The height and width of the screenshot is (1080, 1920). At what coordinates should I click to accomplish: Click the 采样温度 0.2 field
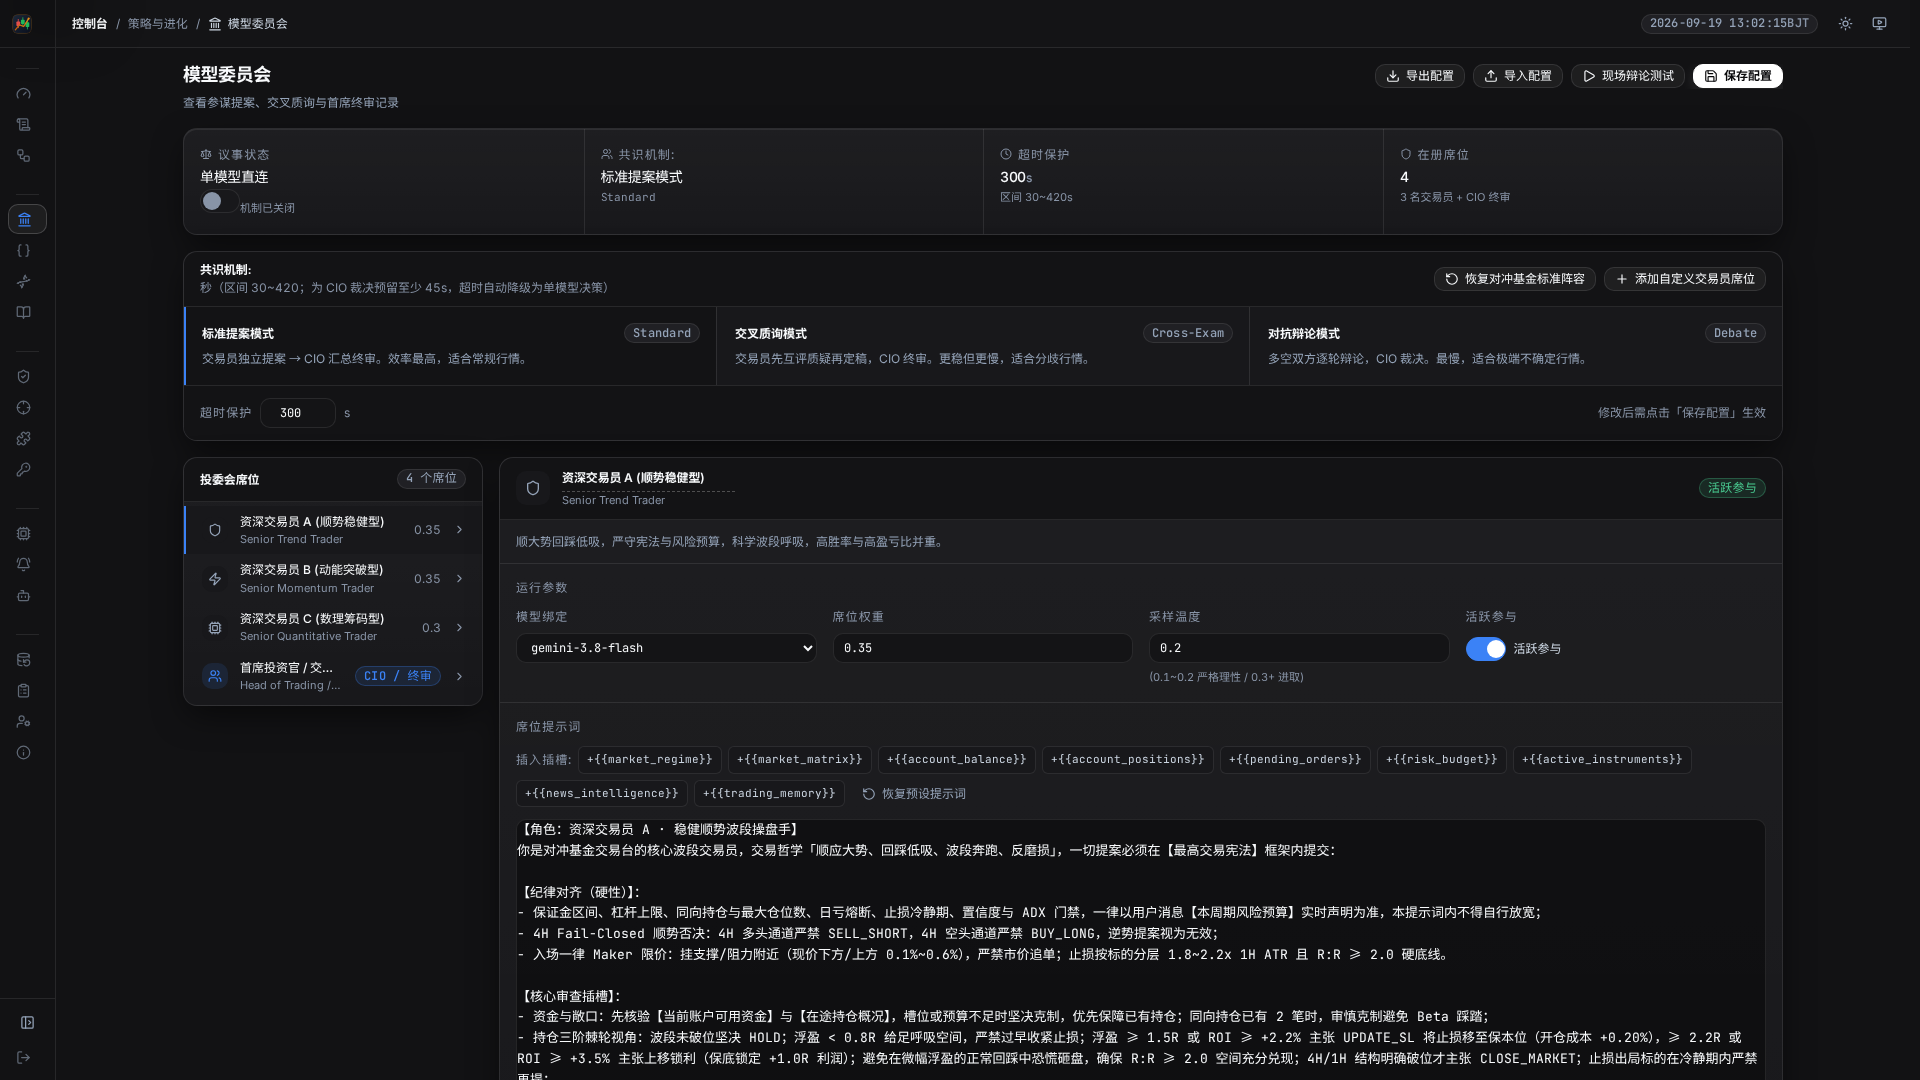click(x=1299, y=648)
